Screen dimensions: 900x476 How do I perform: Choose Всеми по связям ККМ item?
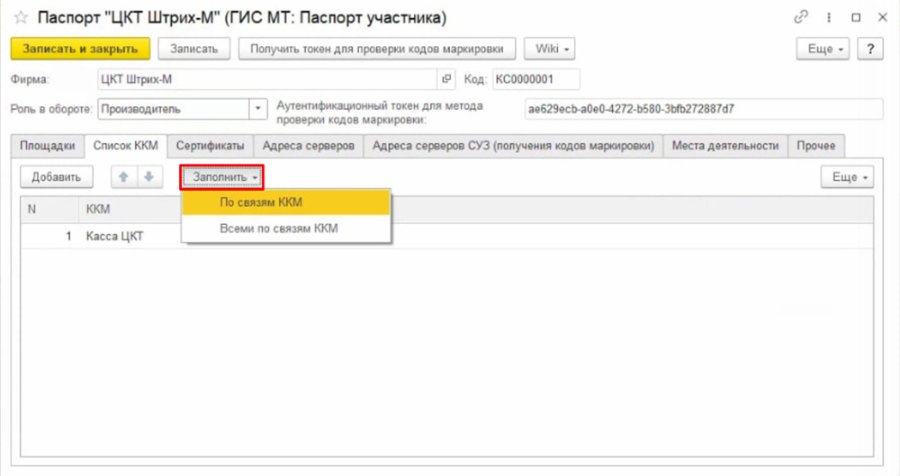286,228
